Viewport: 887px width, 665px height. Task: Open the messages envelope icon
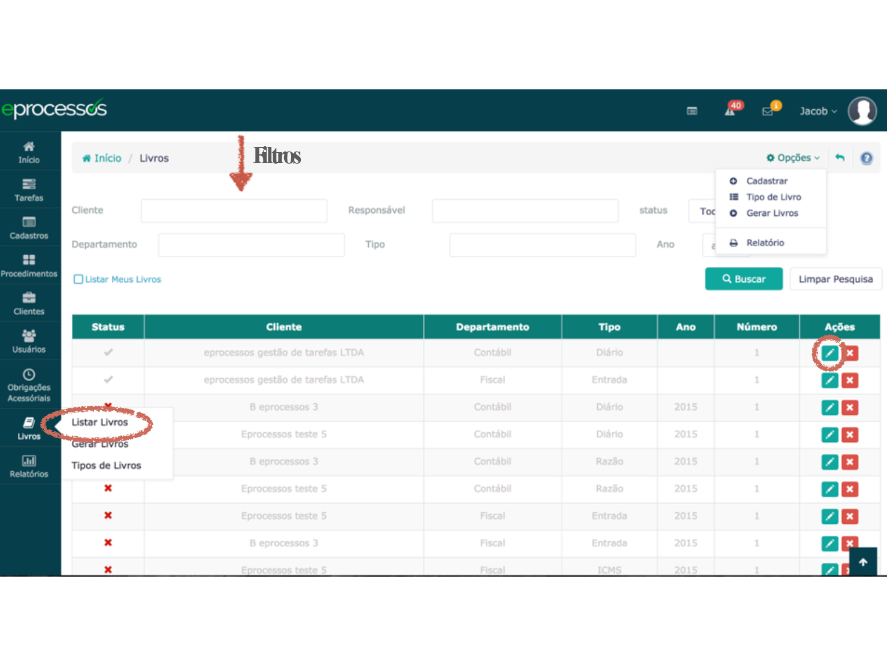768,111
